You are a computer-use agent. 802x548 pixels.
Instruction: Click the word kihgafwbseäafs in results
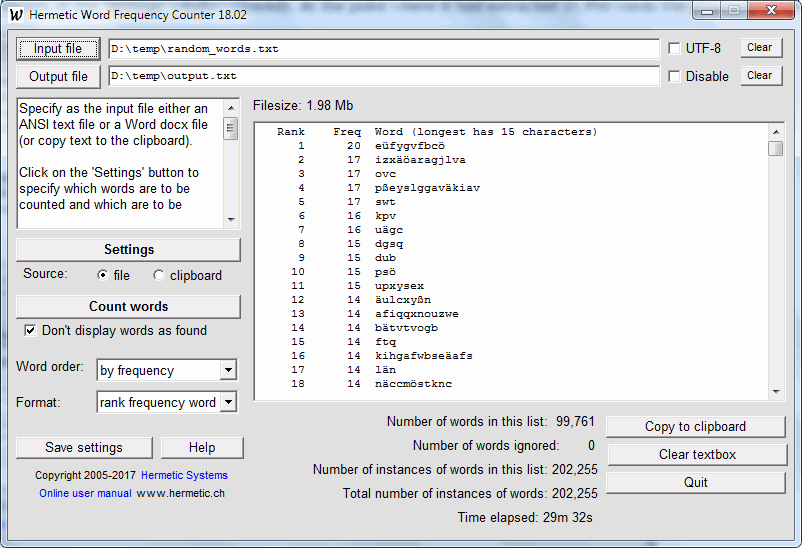click(424, 356)
